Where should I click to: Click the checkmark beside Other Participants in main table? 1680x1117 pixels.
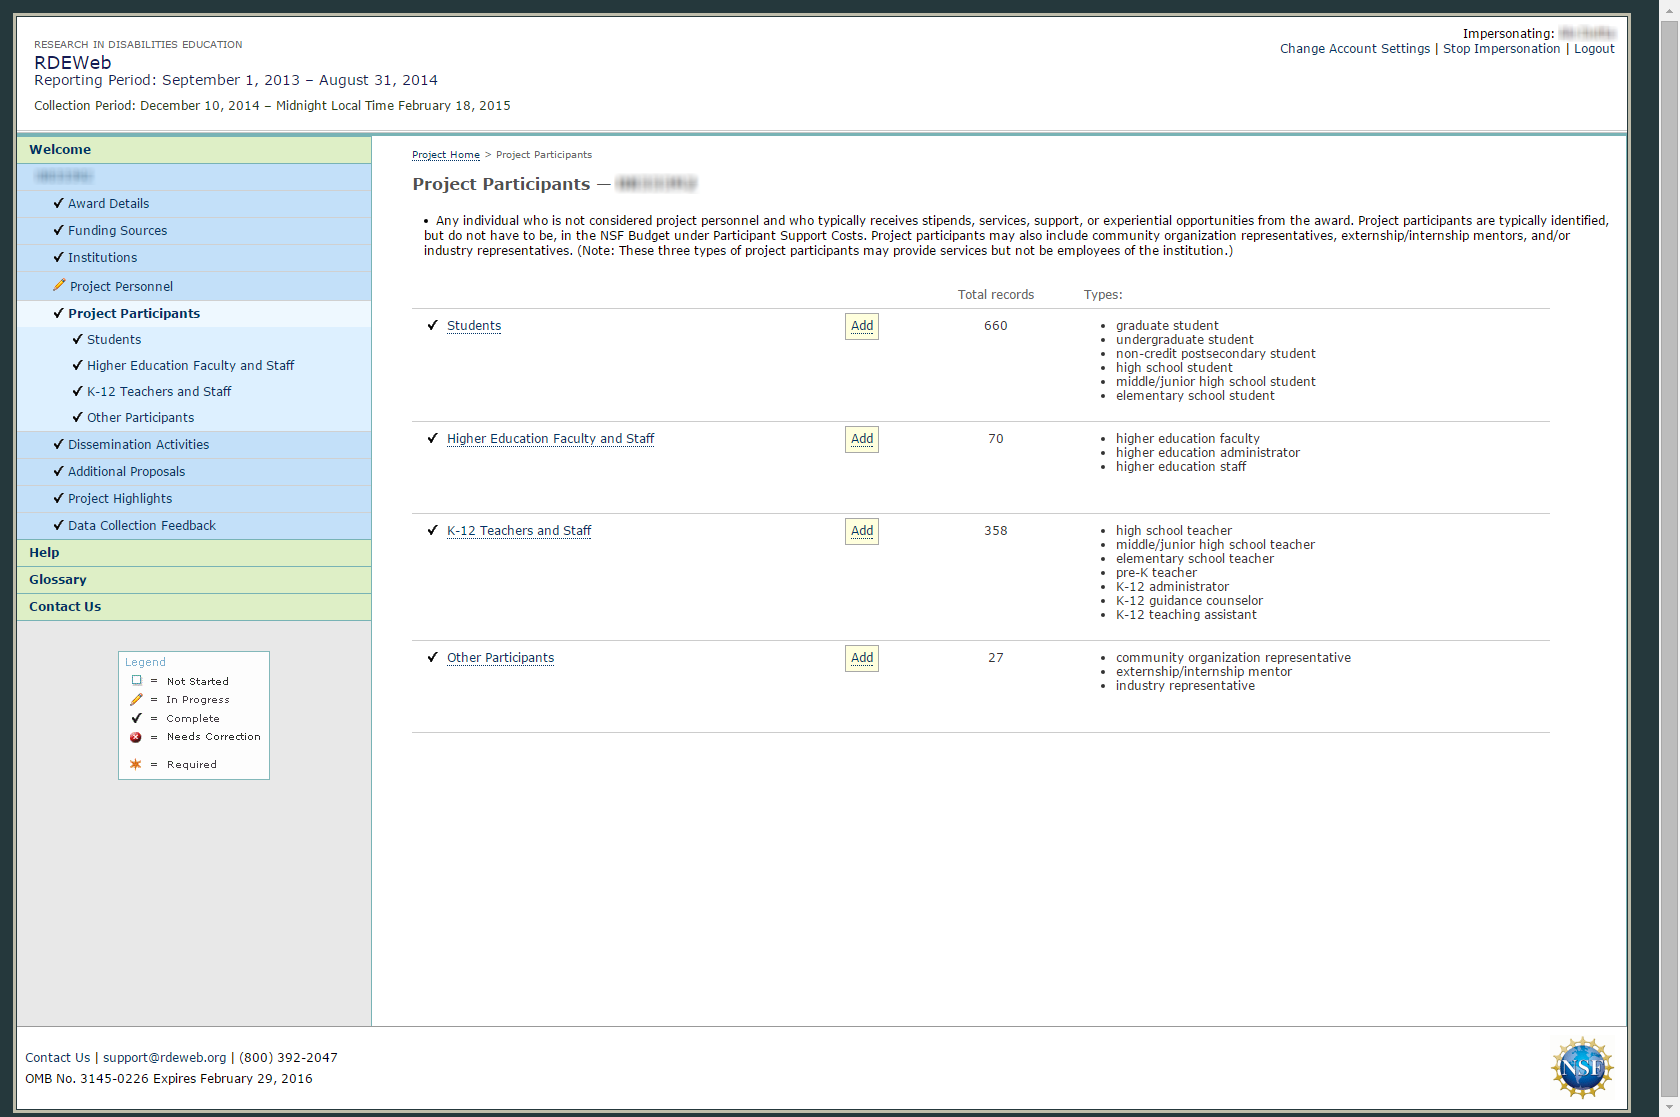point(432,657)
